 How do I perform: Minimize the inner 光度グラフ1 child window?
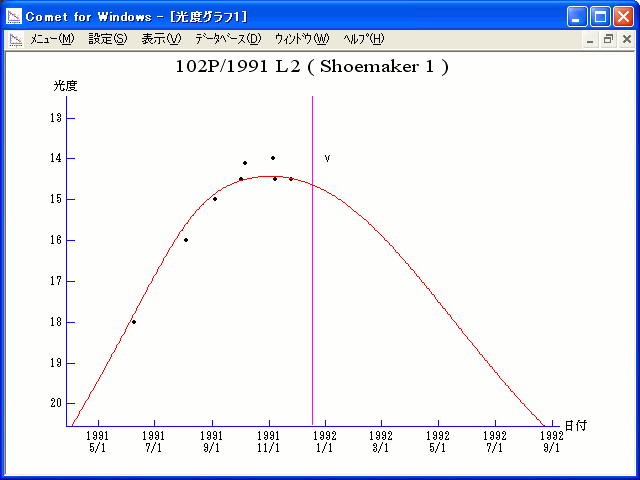point(591,39)
